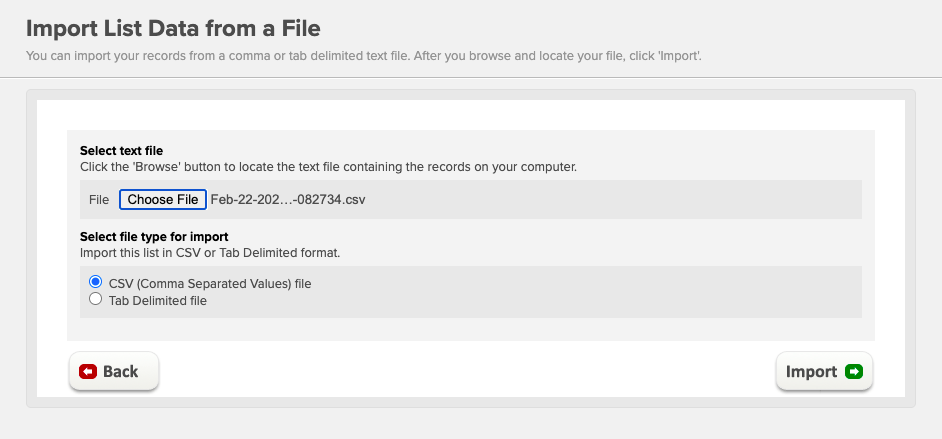Click the 'Select text file' section heading

121,151
